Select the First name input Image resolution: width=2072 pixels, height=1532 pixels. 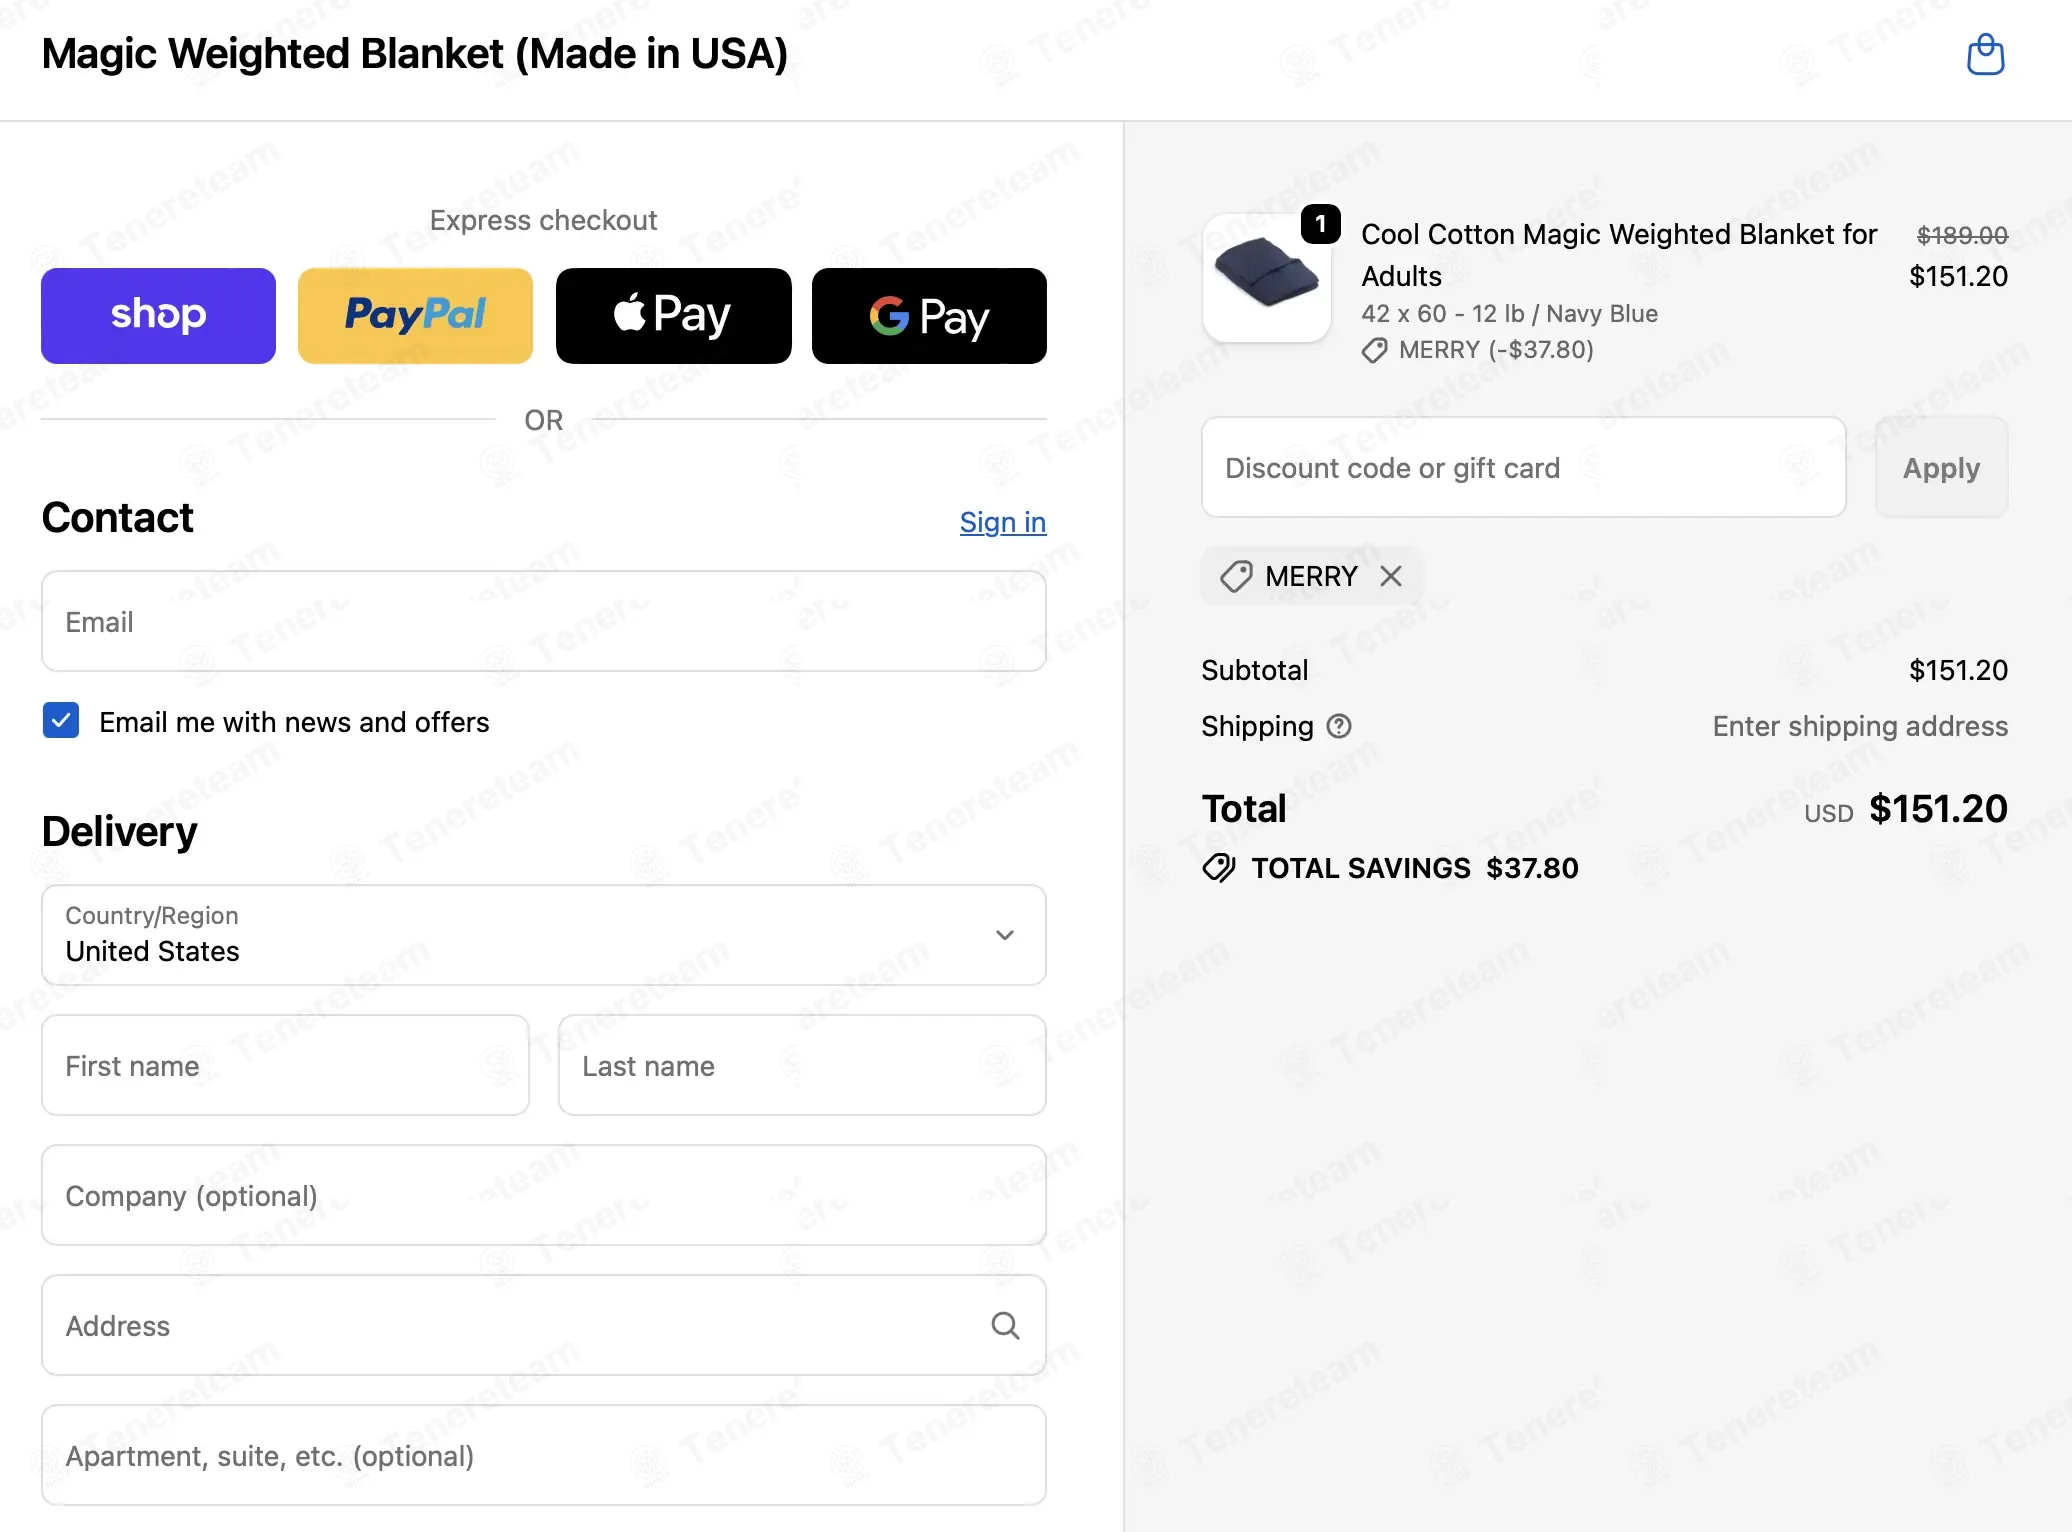click(x=285, y=1065)
